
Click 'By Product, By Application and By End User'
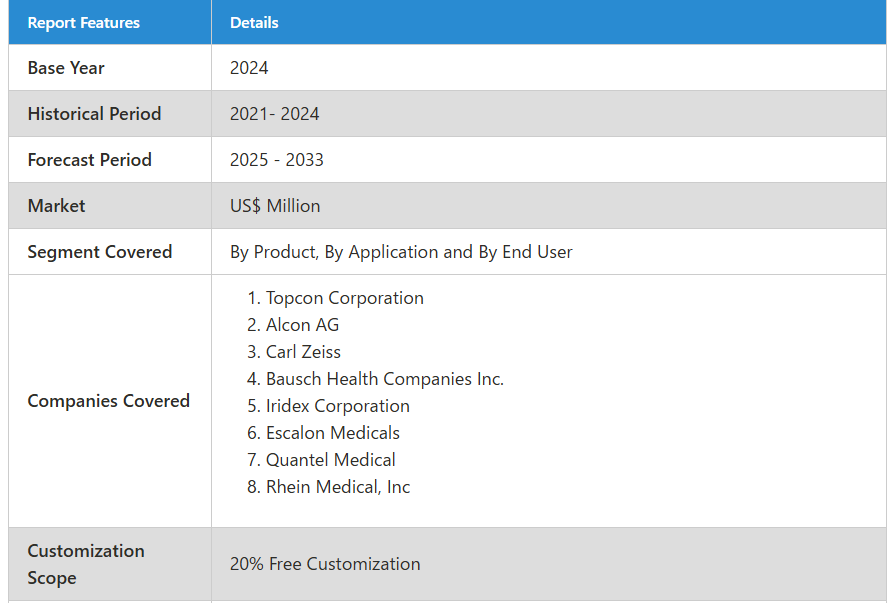point(401,252)
